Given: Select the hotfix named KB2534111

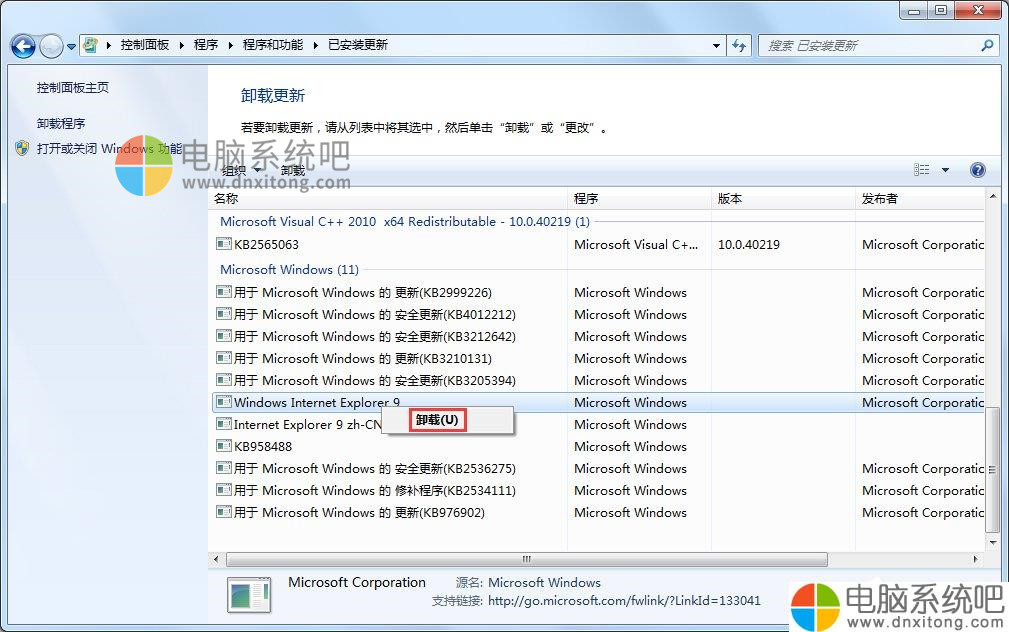Looking at the screenshot, I should click(x=375, y=490).
